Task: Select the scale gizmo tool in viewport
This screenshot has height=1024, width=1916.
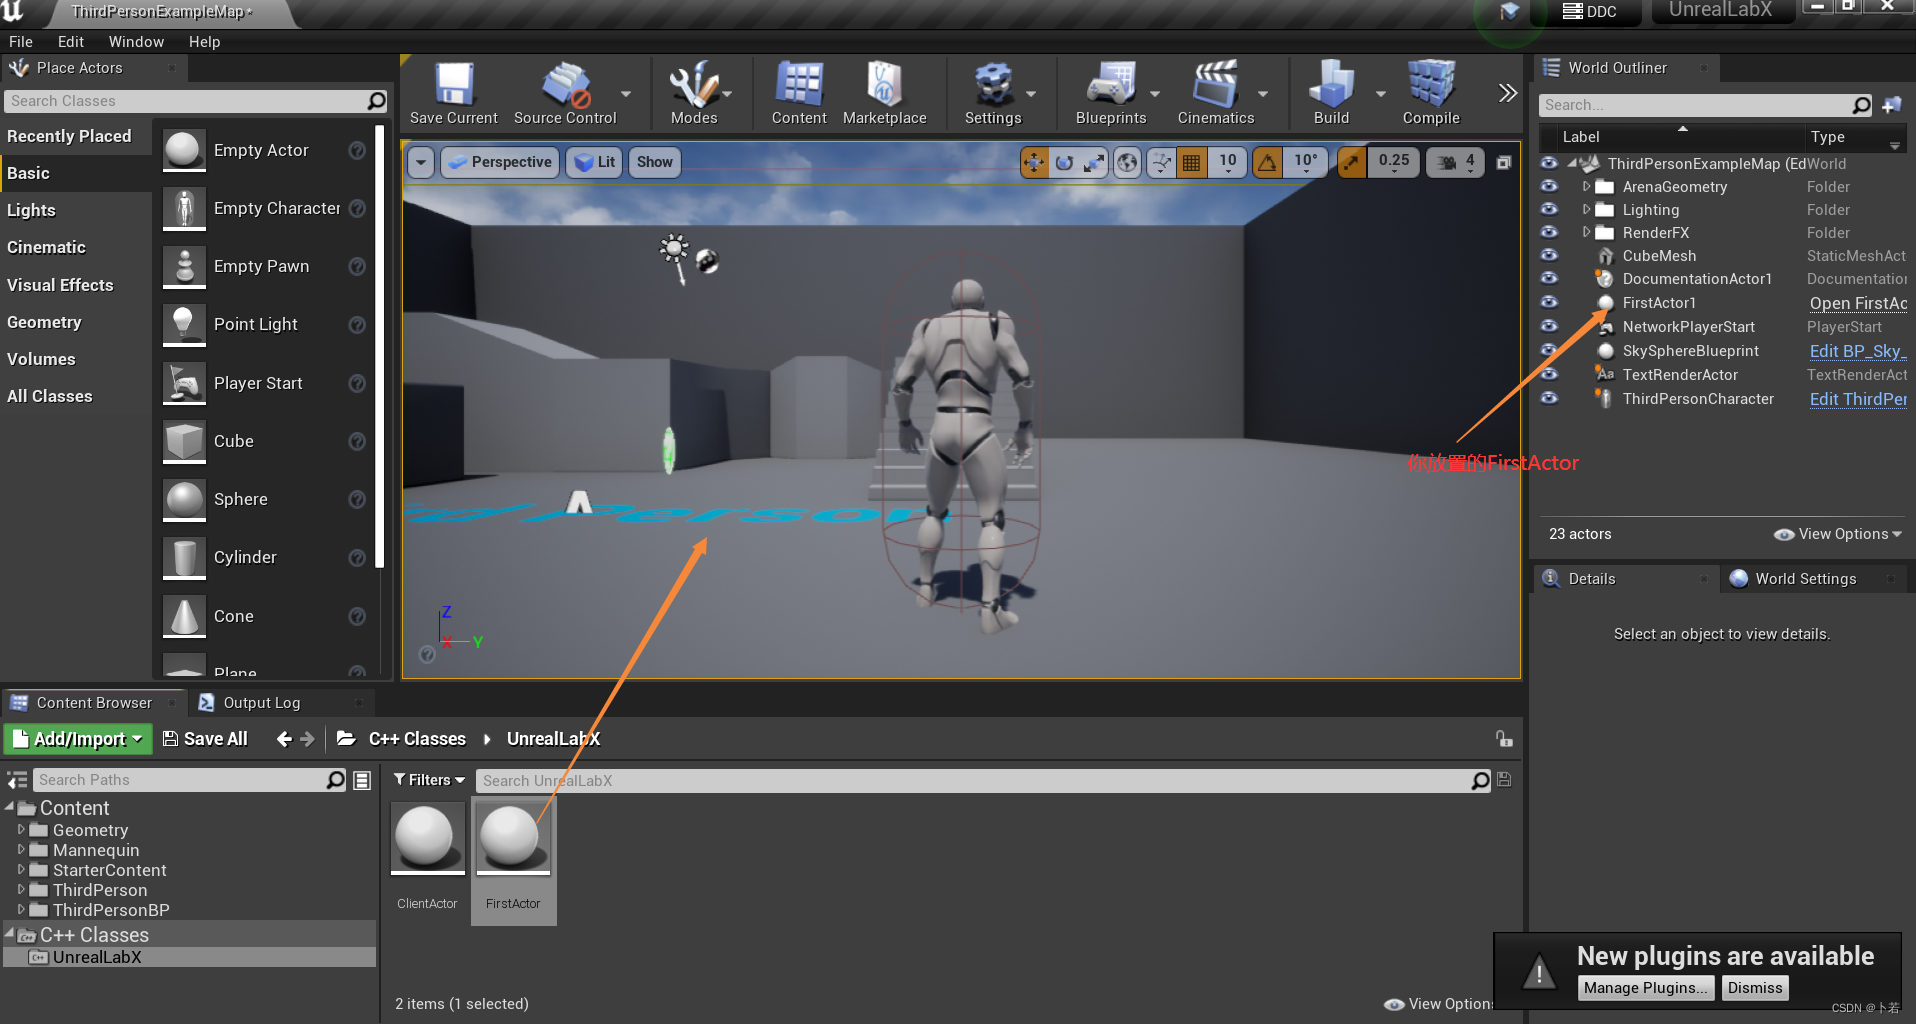Action: point(1095,162)
